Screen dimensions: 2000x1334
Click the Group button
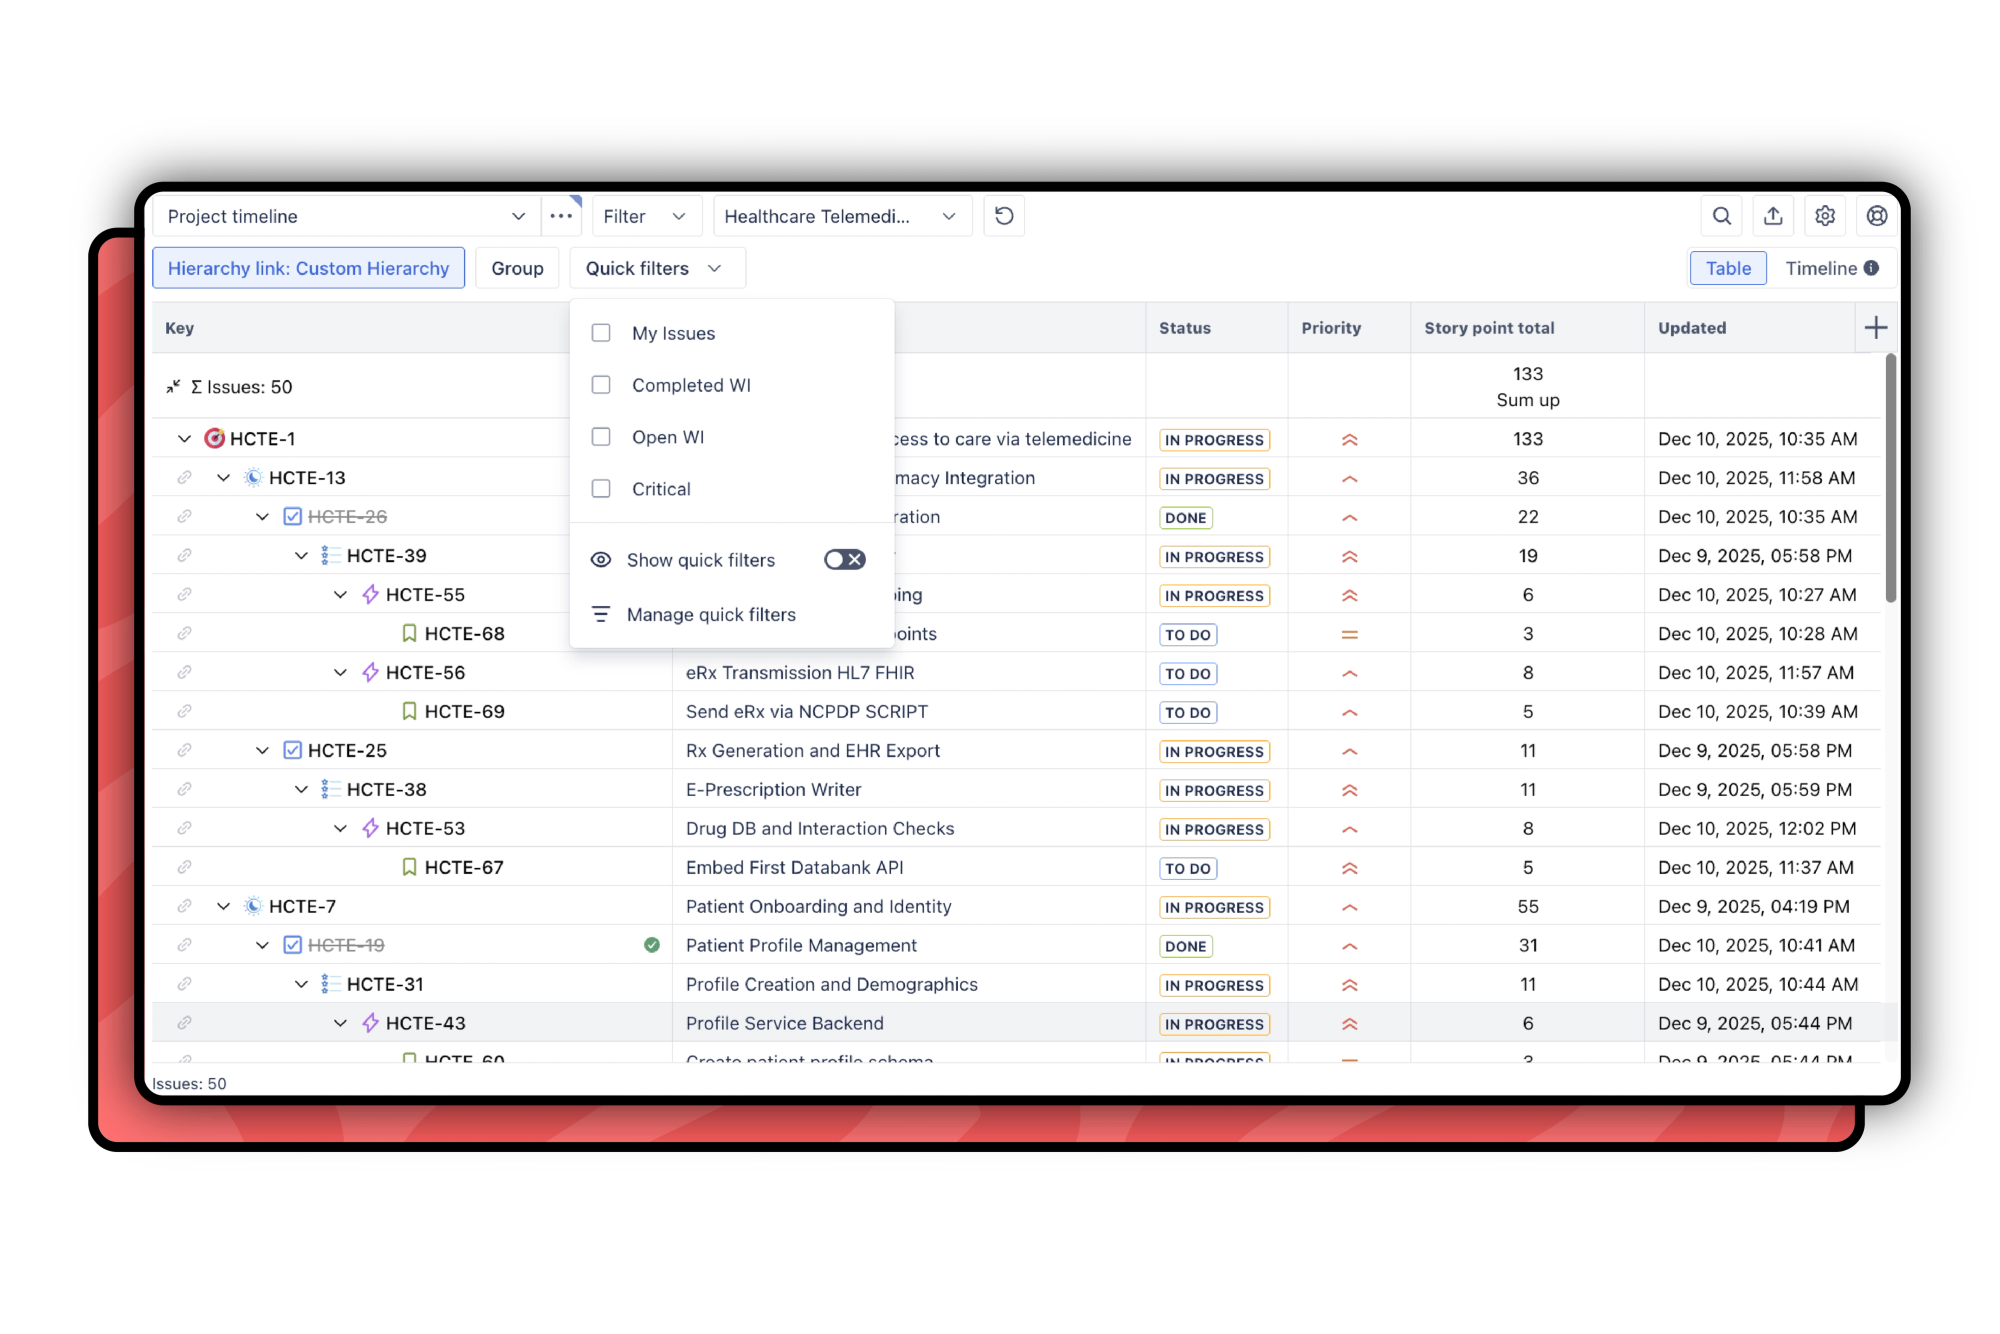tap(517, 268)
